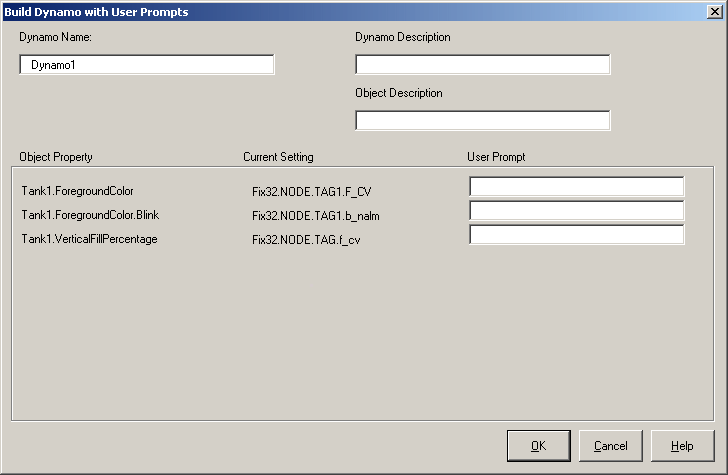Open Help for this dialog
This screenshot has height=475, width=728.
(682, 446)
